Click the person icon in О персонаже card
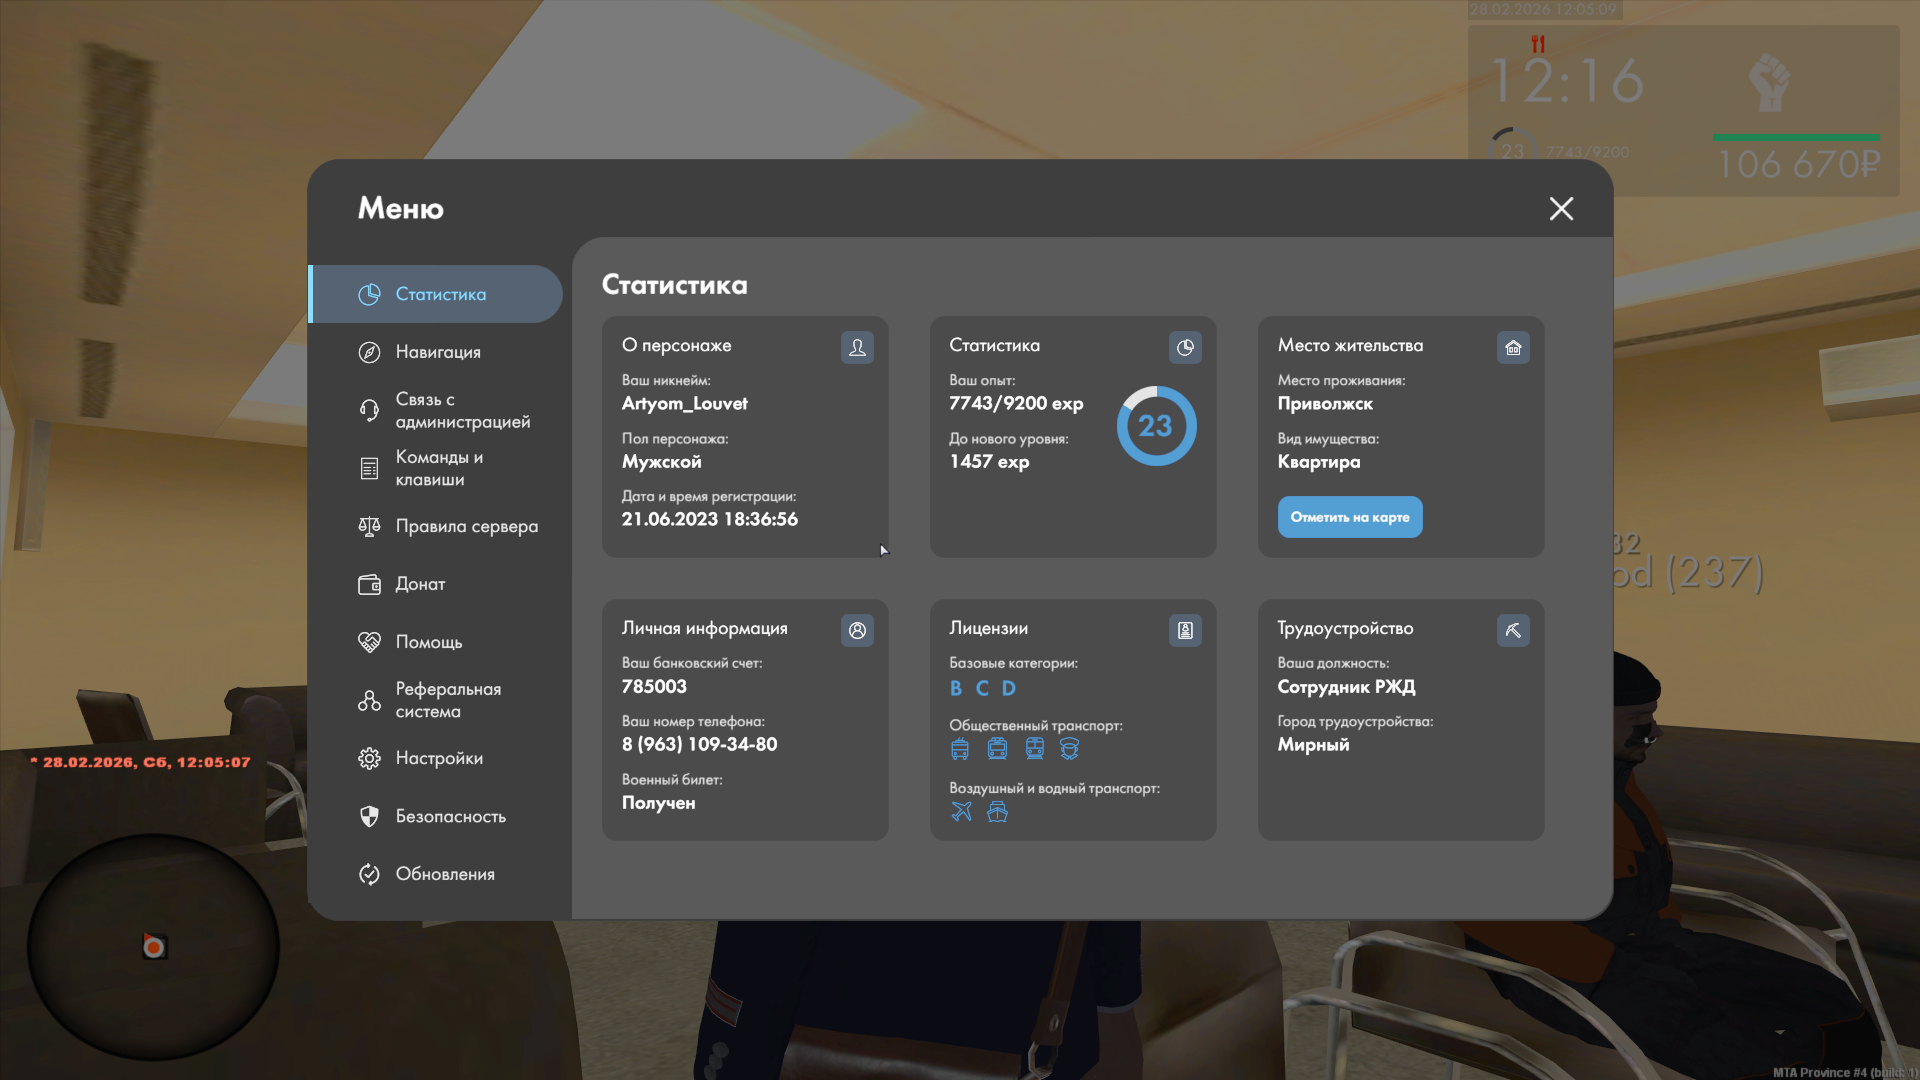1920x1080 pixels. (857, 347)
